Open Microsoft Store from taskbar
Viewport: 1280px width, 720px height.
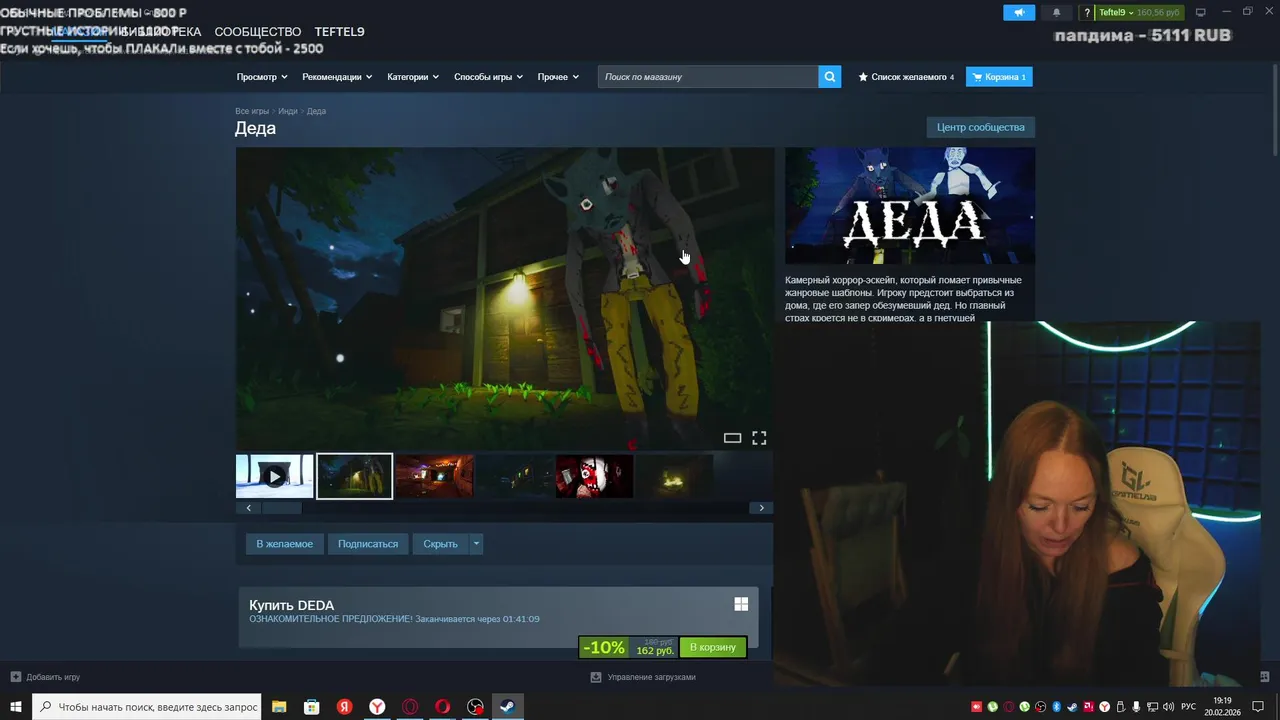click(312, 707)
